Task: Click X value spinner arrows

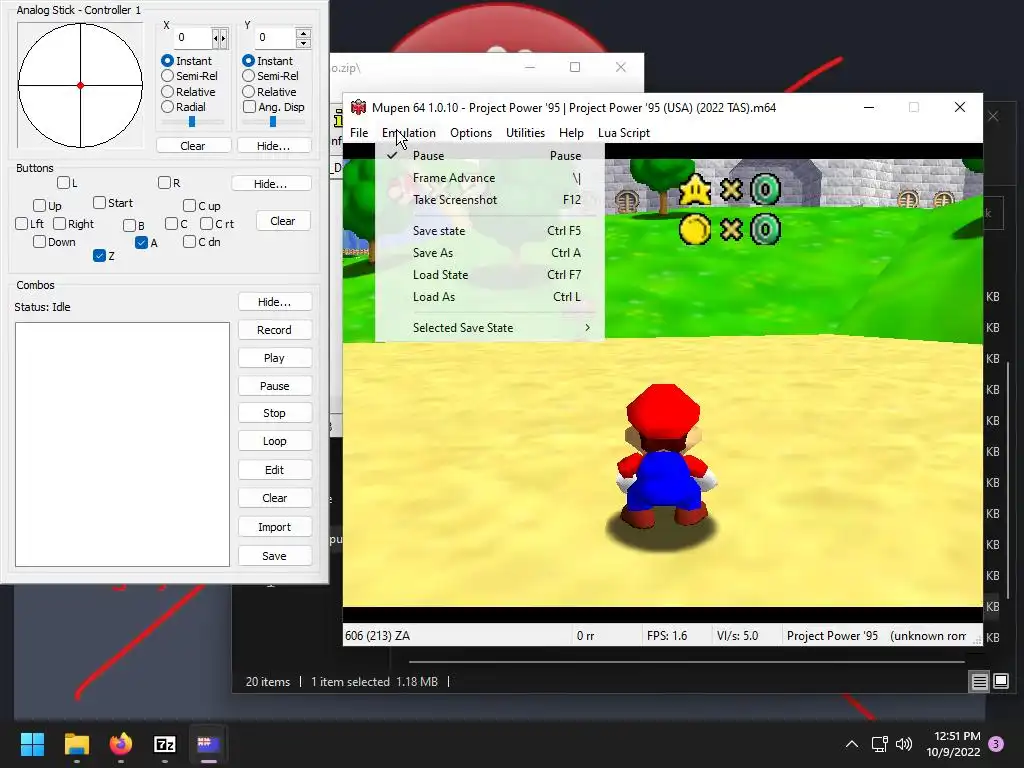Action: pos(220,38)
